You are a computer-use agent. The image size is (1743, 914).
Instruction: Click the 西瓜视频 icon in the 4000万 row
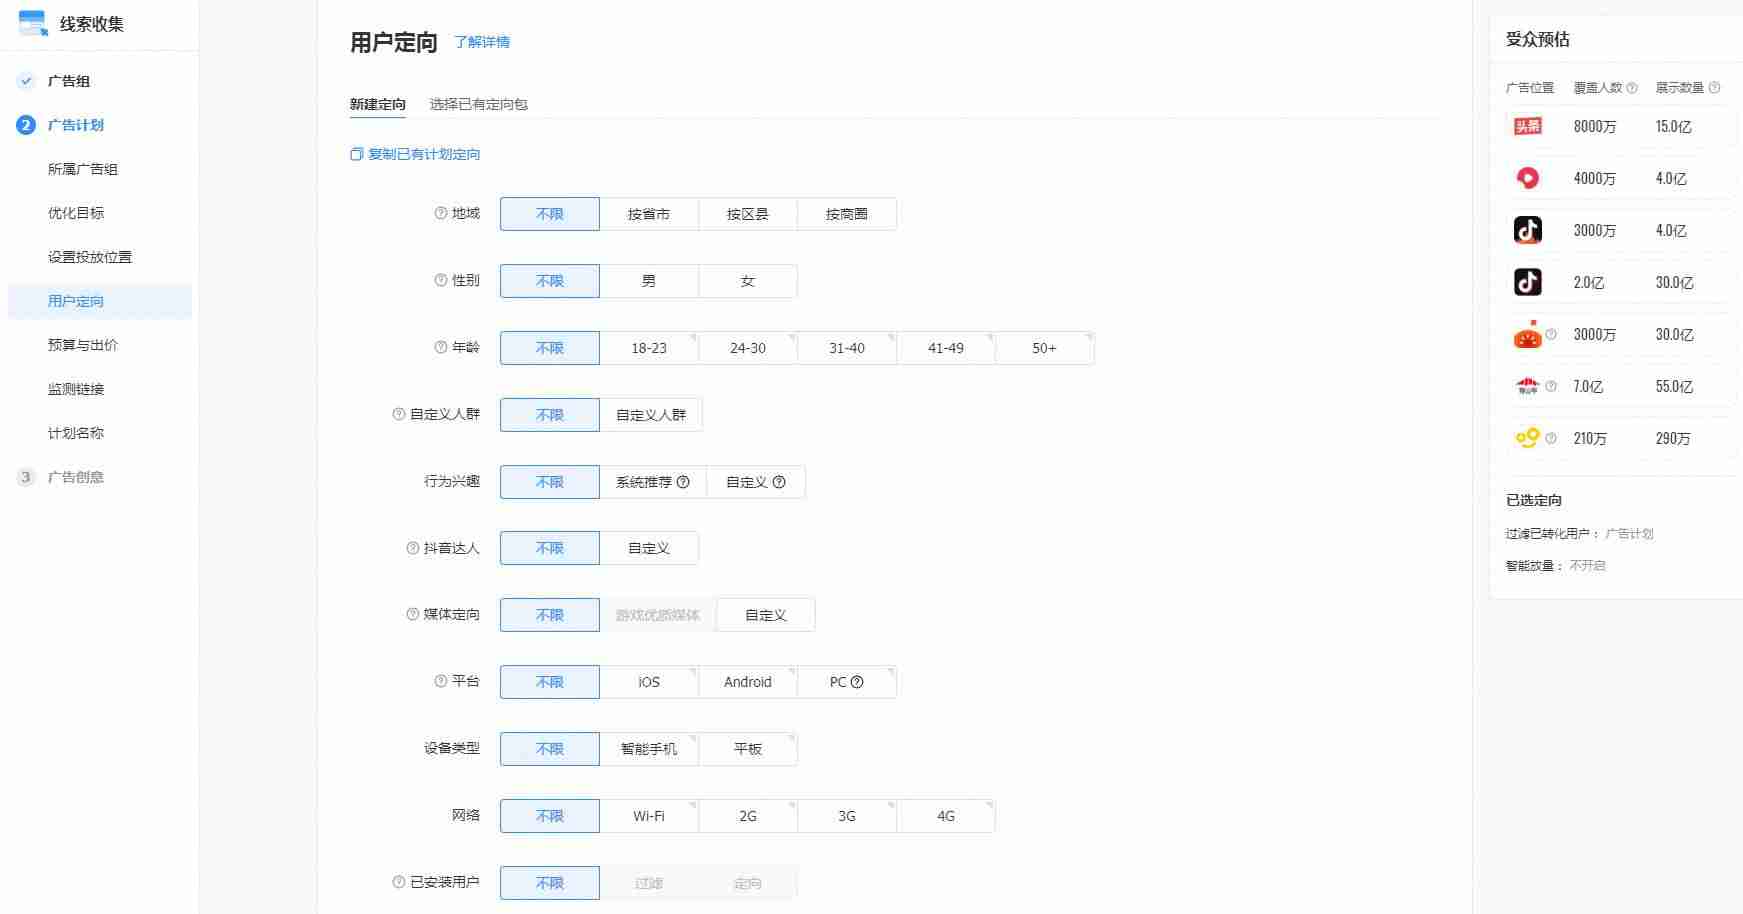1527,178
